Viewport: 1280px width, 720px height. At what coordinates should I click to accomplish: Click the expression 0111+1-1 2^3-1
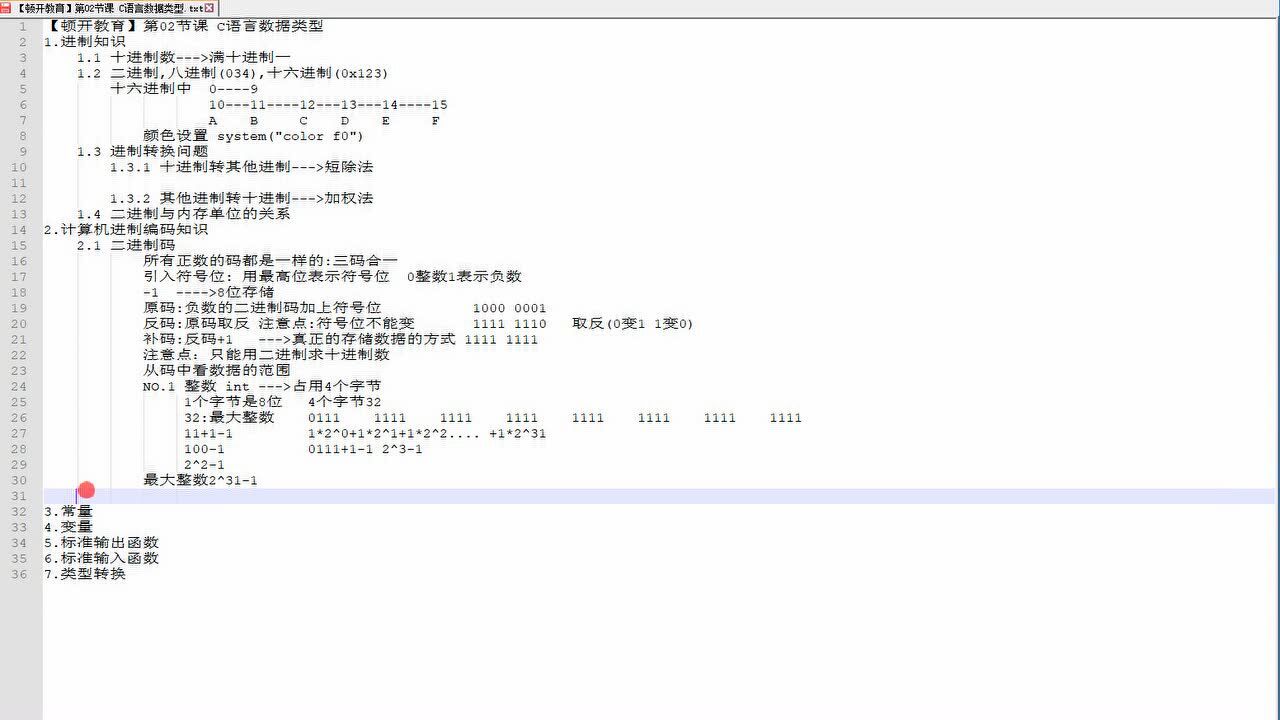pyautogui.click(x=365, y=449)
